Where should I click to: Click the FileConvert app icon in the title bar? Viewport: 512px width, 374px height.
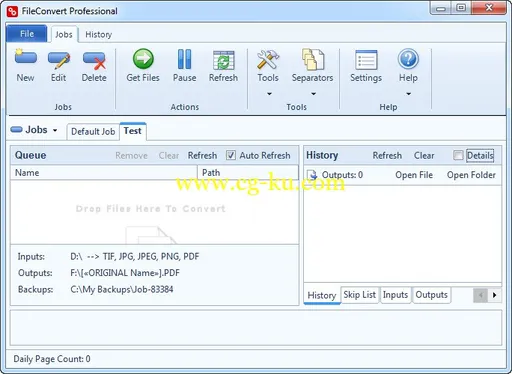pyautogui.click(x=12, y=12)
